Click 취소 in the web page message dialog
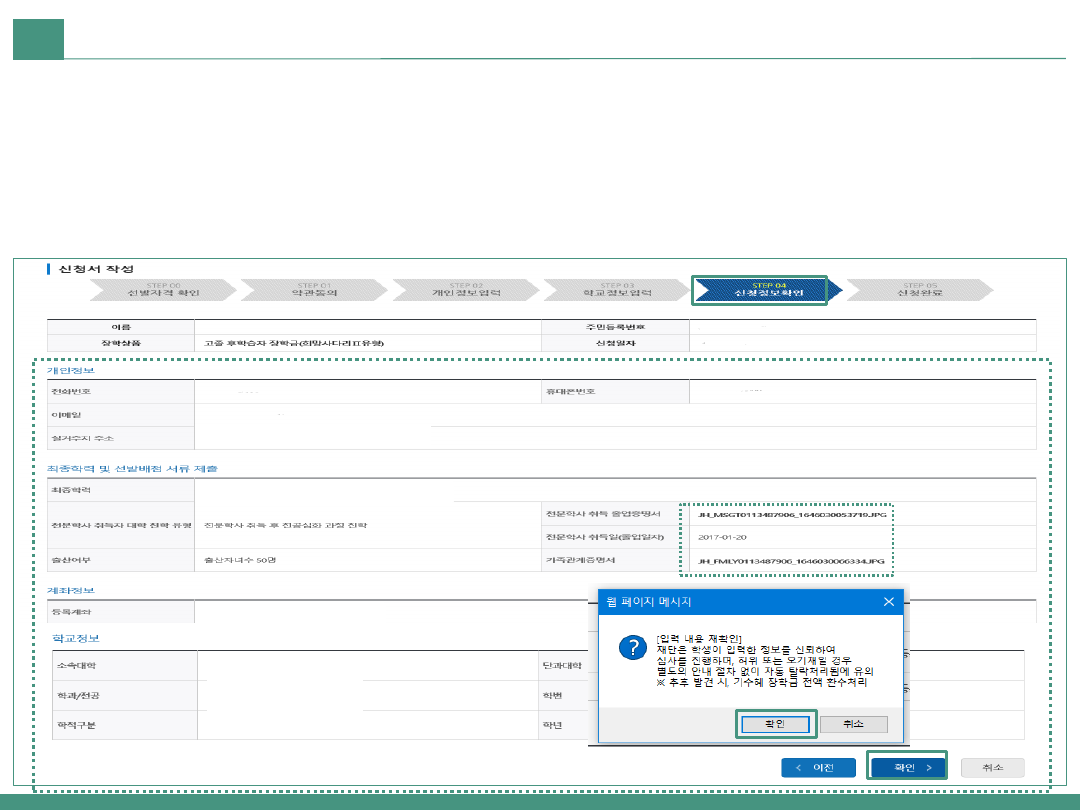 pyautogui.click(x=853, y=724)
